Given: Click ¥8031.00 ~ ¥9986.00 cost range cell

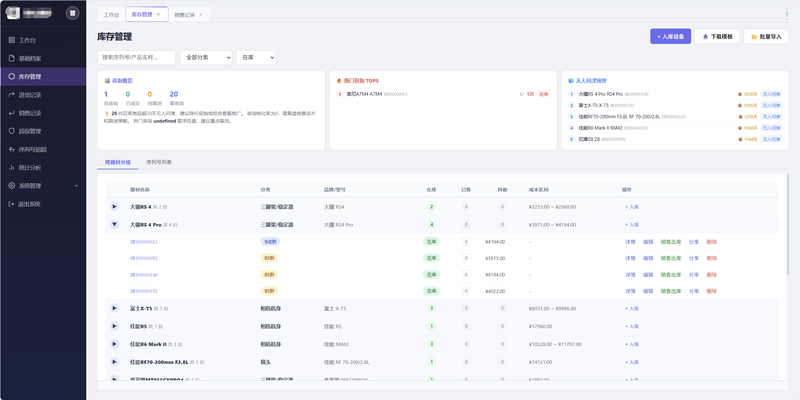Looking at the screenshot, I should 553,309.
